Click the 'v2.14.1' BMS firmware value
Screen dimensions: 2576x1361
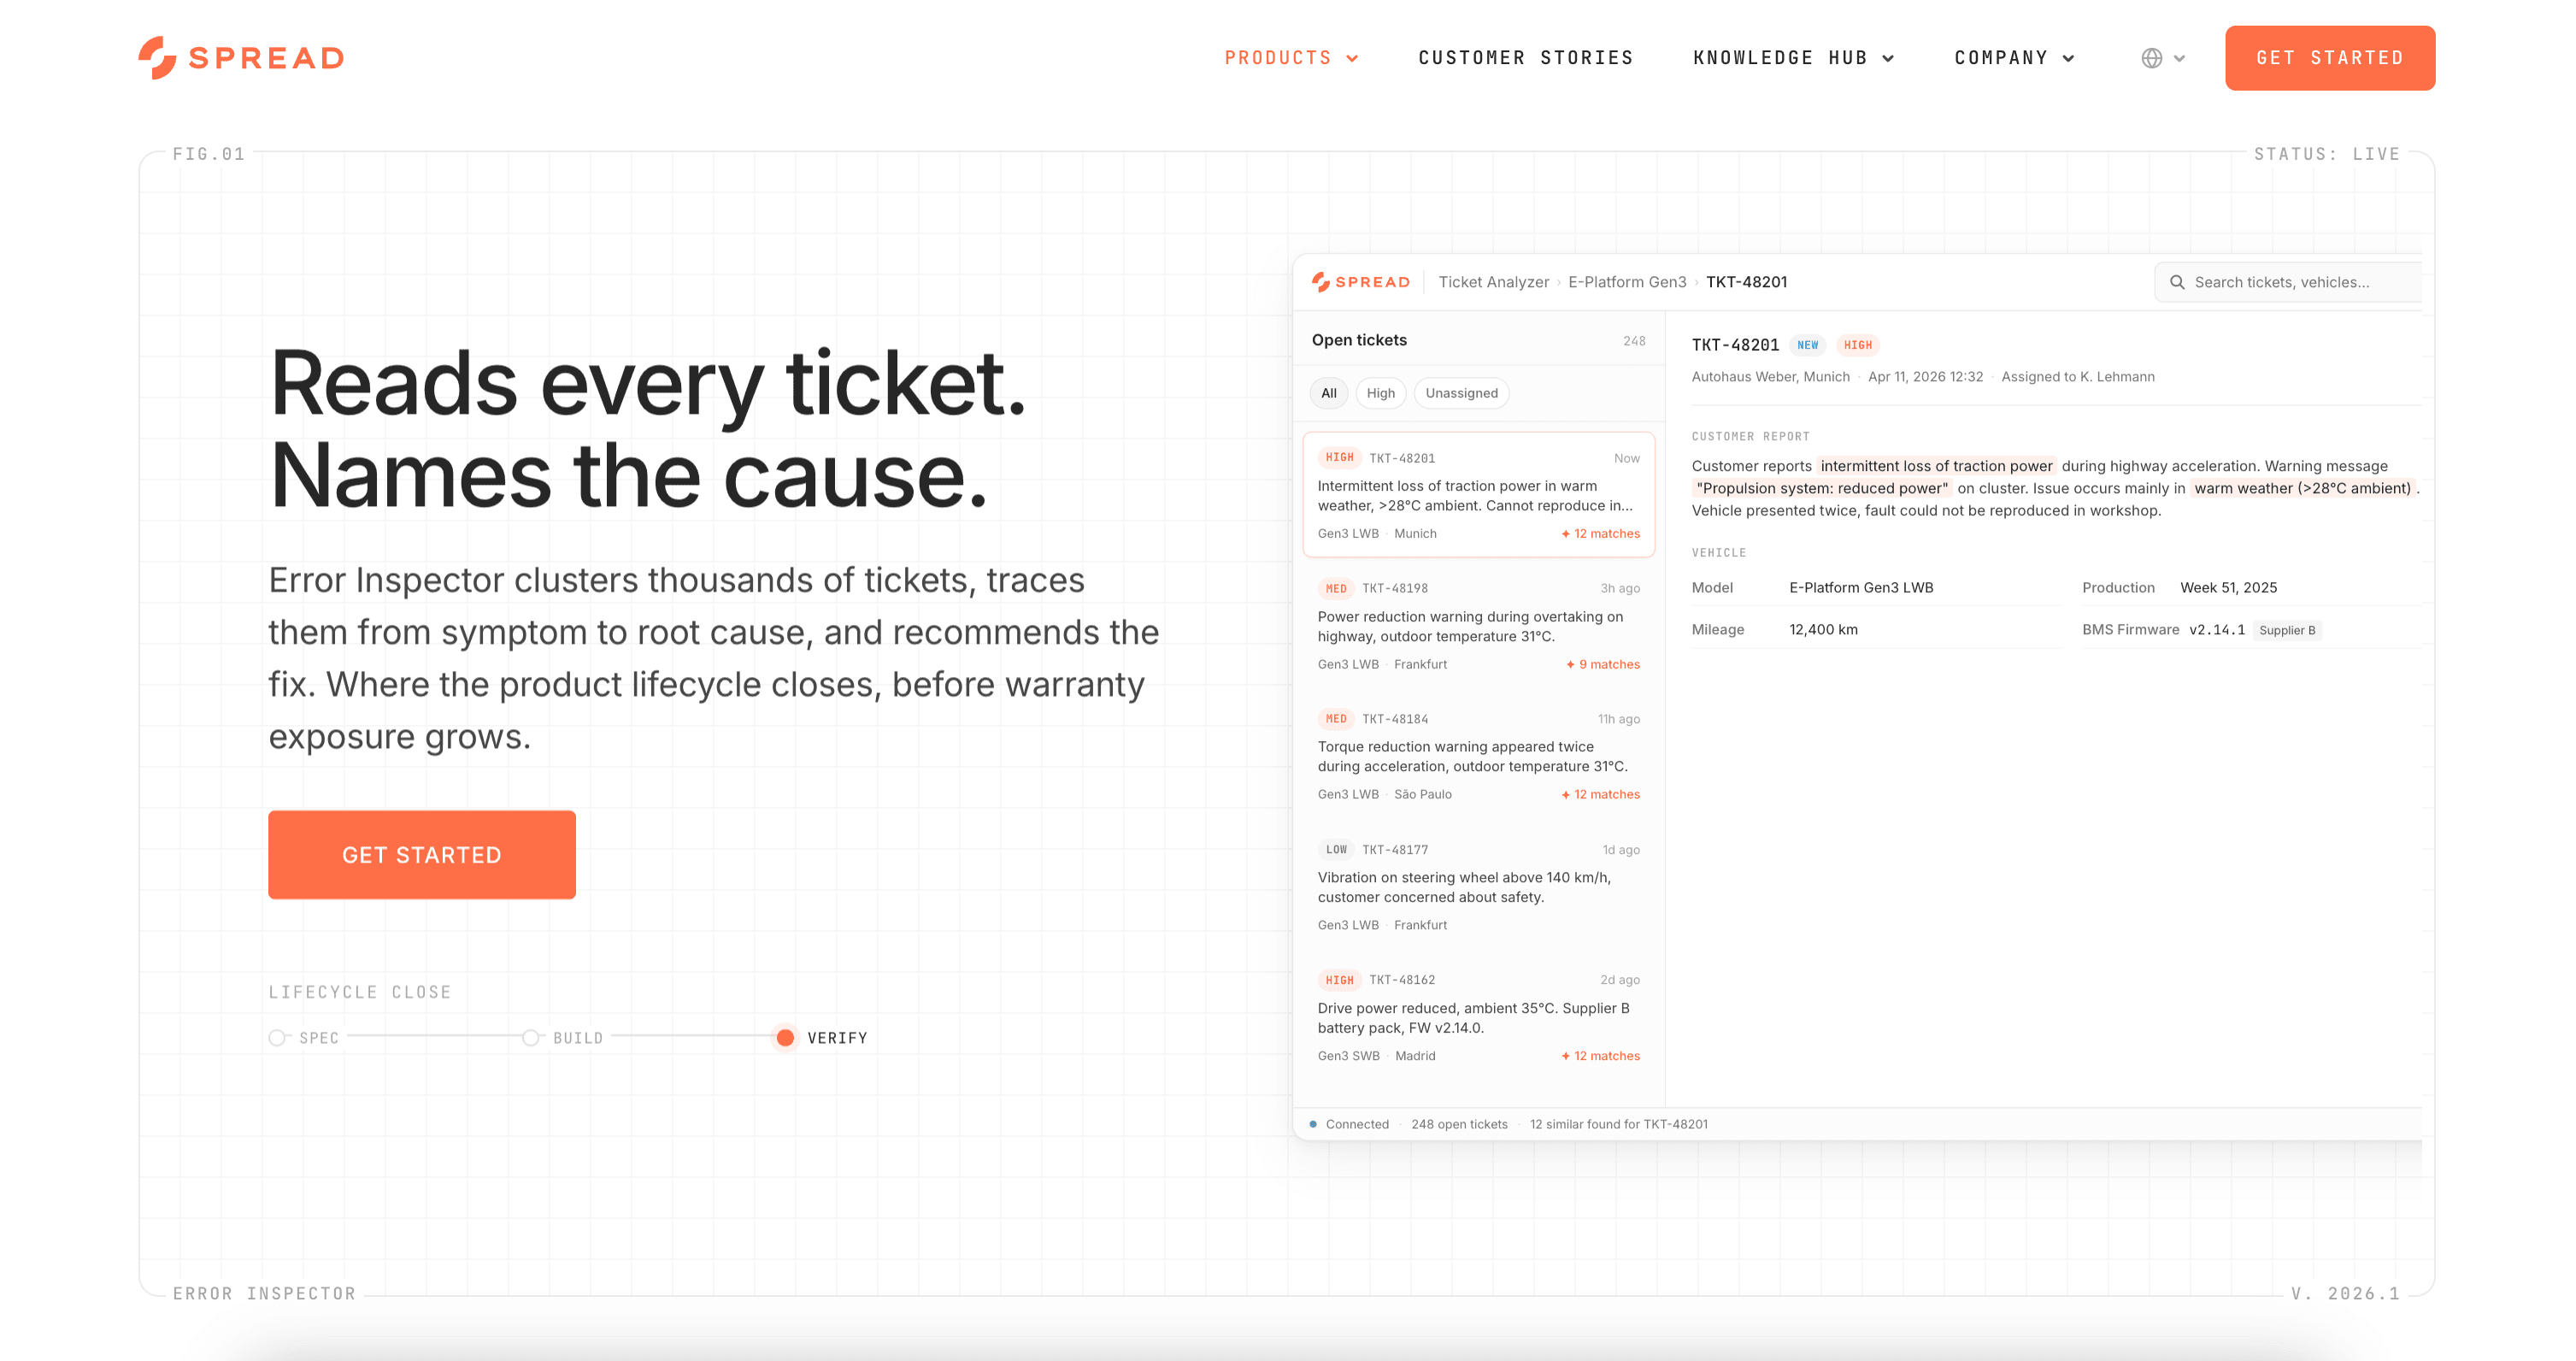2216,630
